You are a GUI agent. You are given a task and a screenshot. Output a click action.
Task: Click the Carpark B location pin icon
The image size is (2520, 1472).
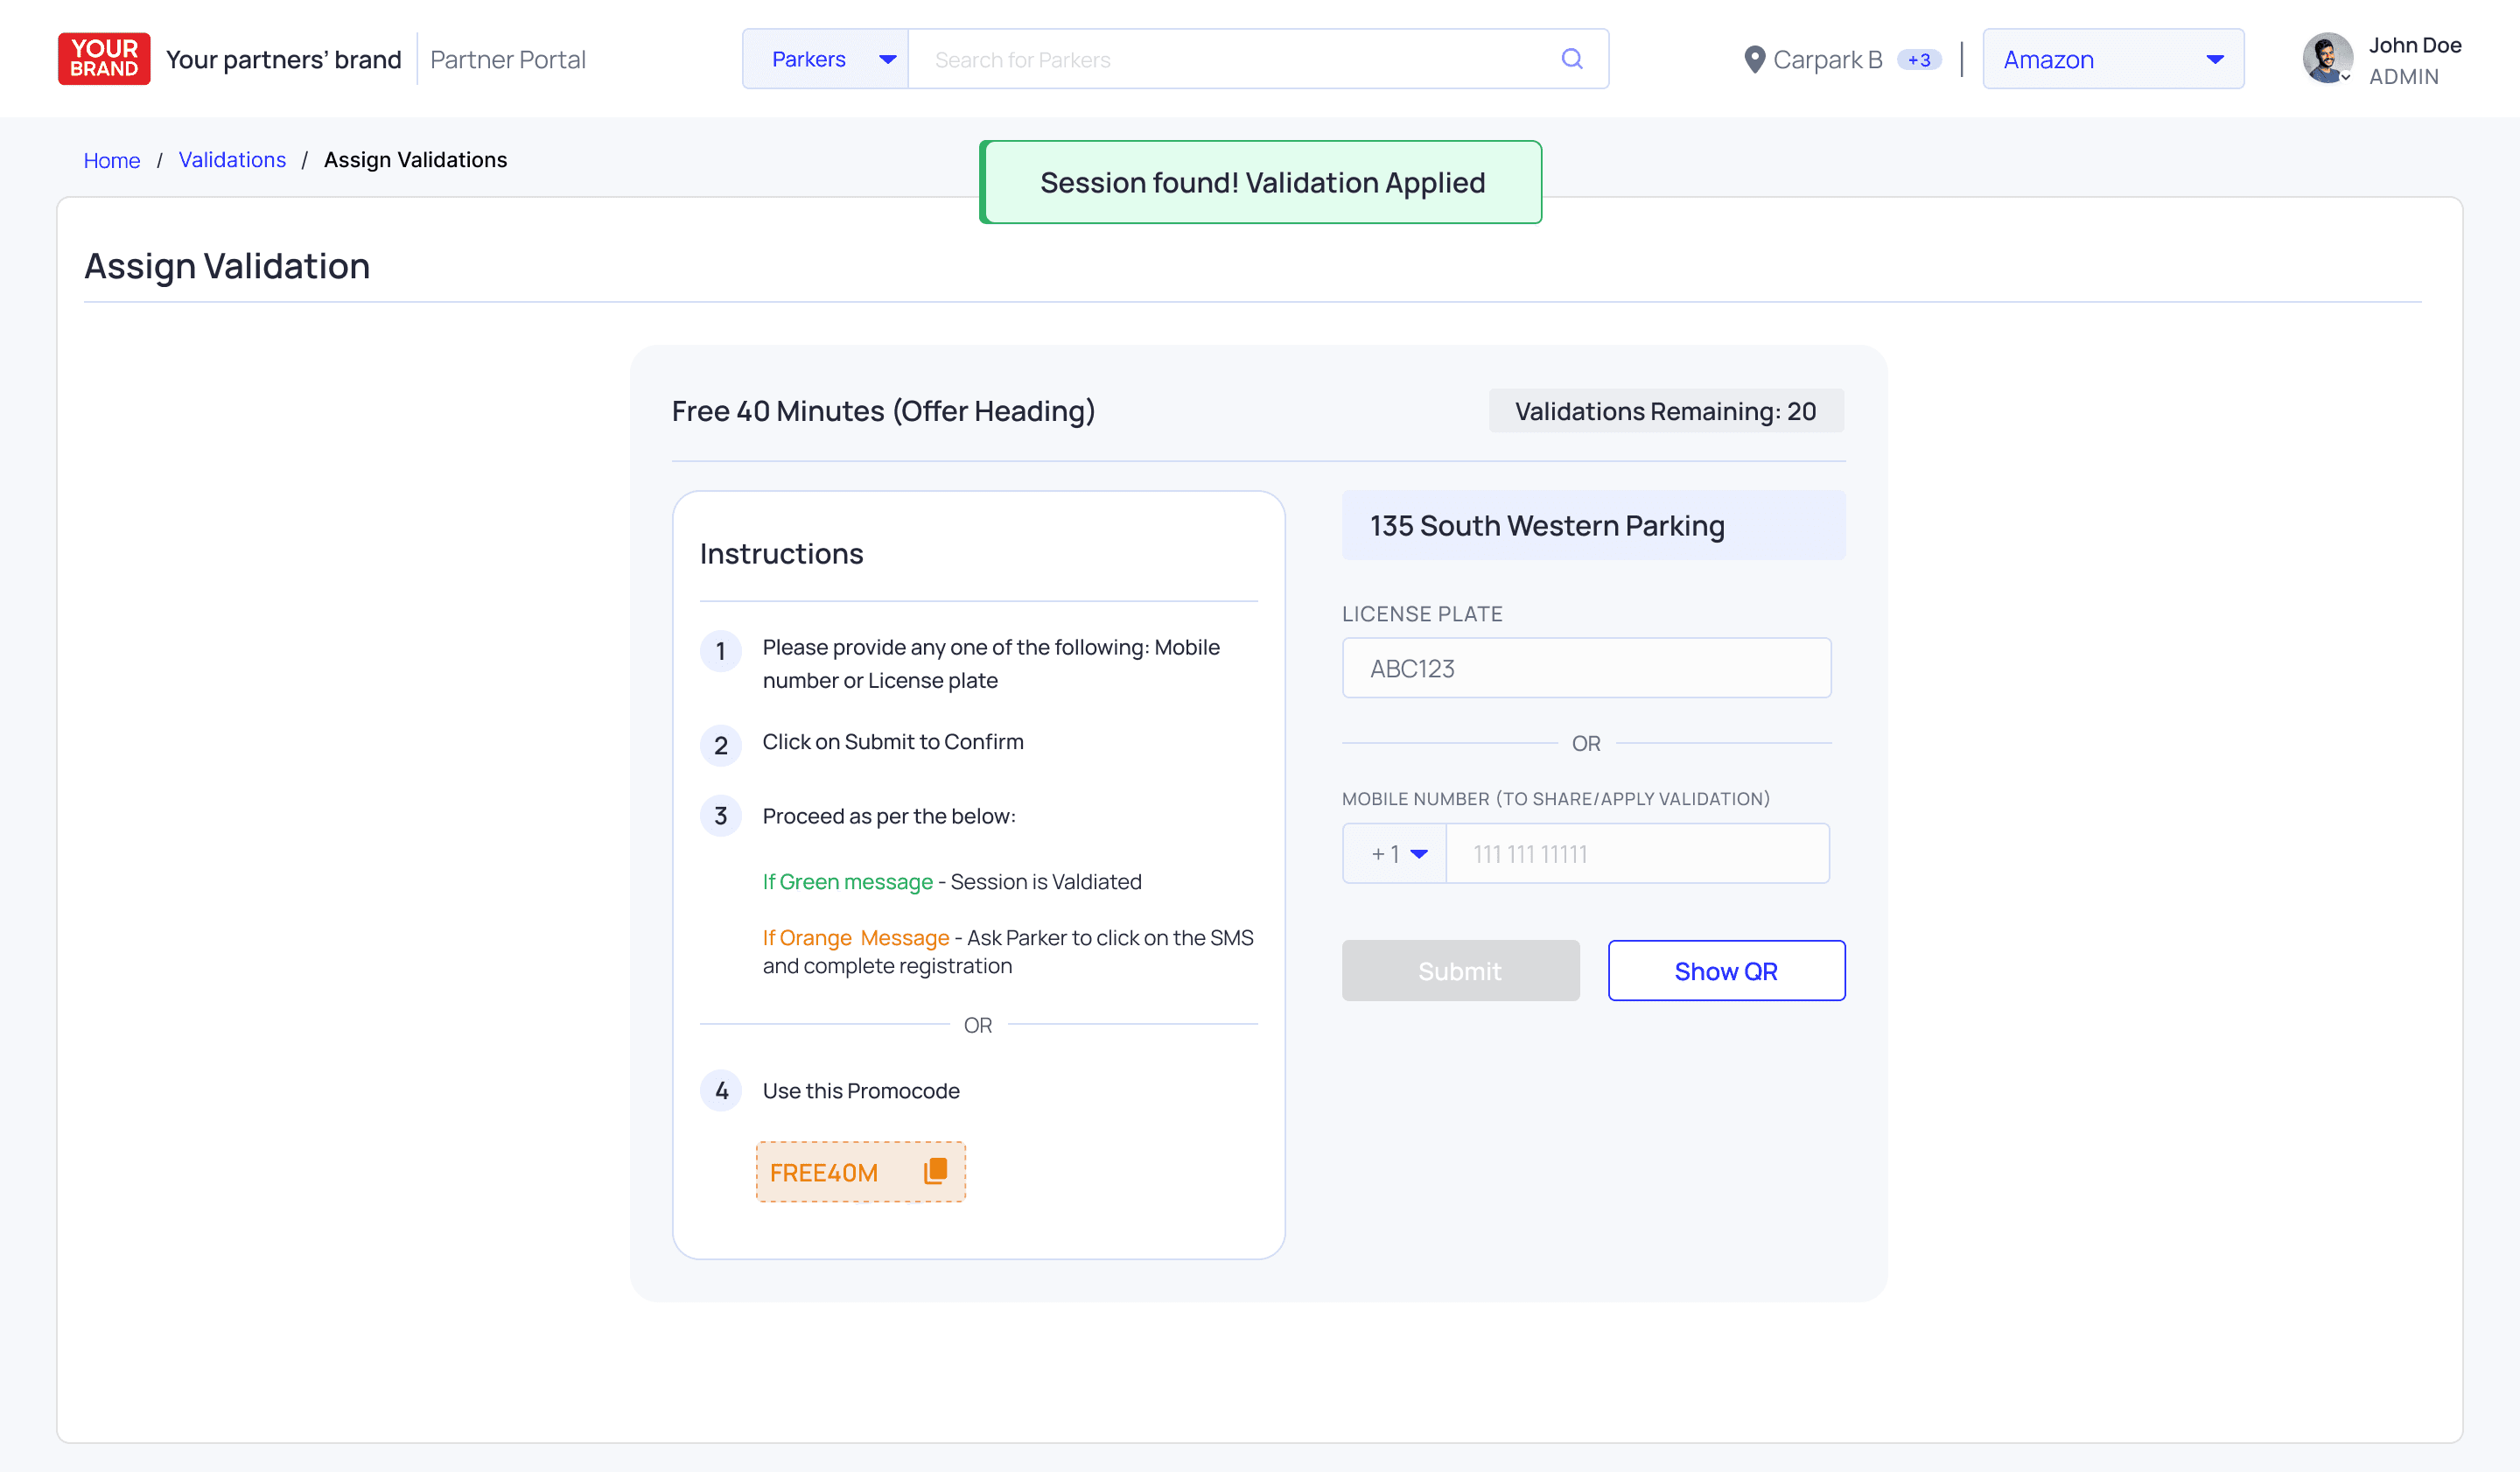click(1753, 60)
